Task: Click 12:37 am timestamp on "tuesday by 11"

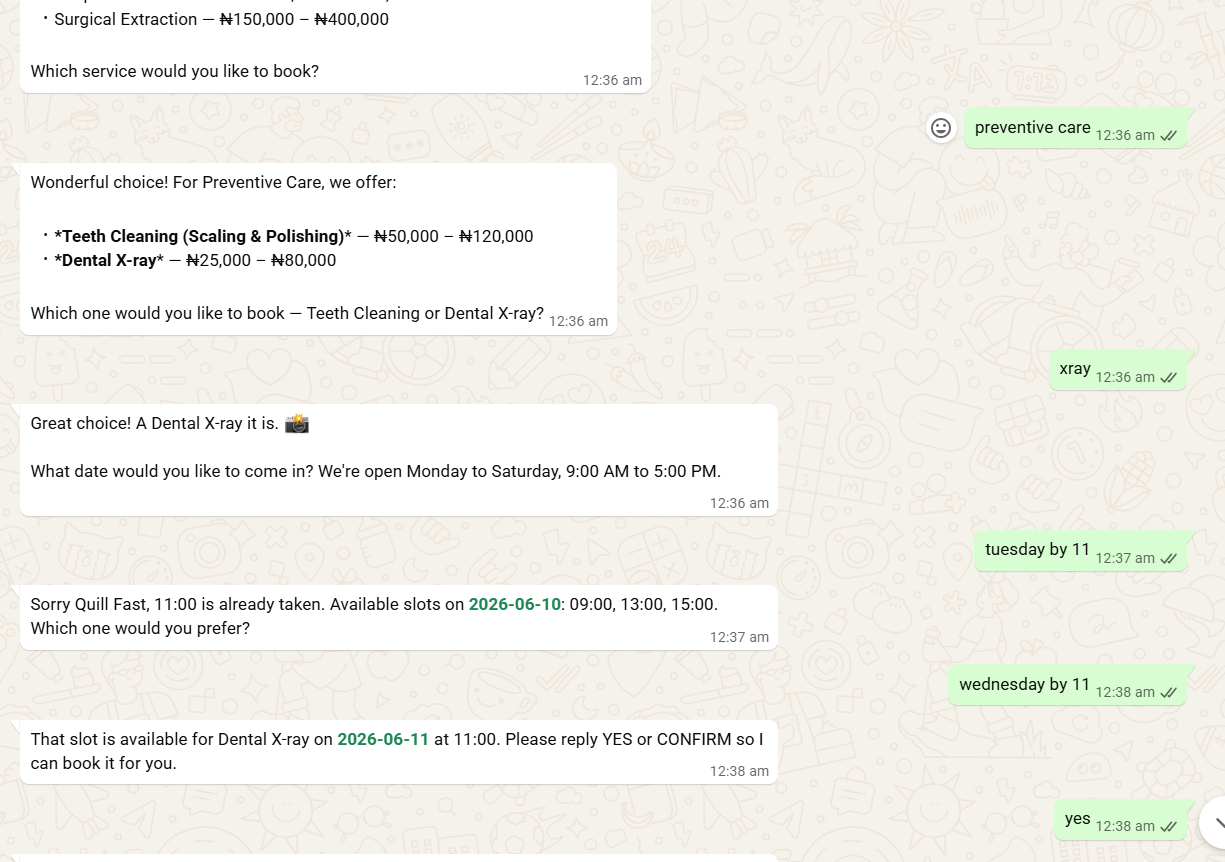Action: point(1125,559)
